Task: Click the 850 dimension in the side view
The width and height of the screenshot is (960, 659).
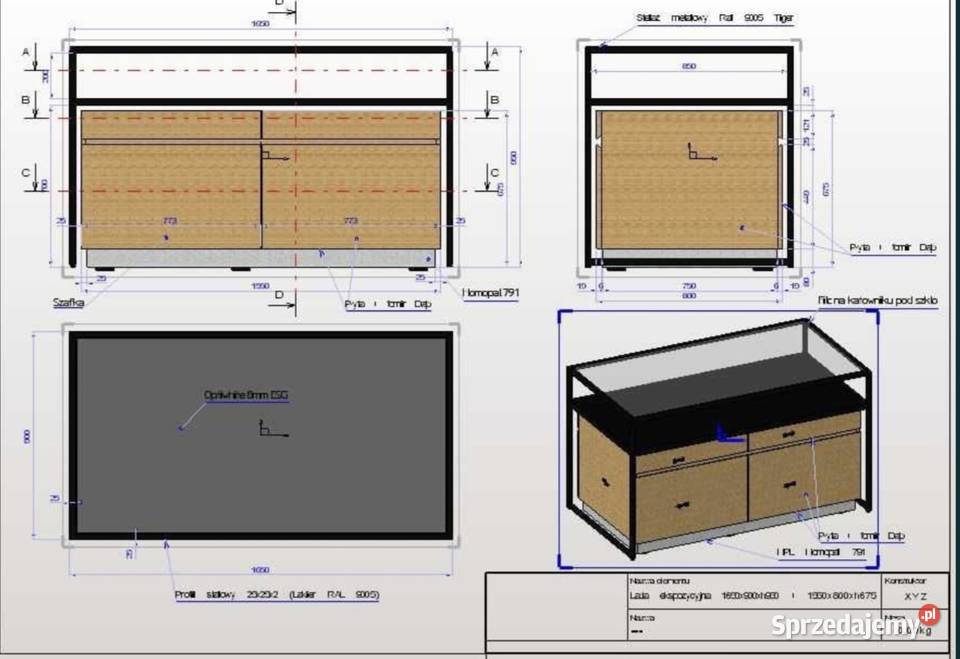Action: click(690, 67)
